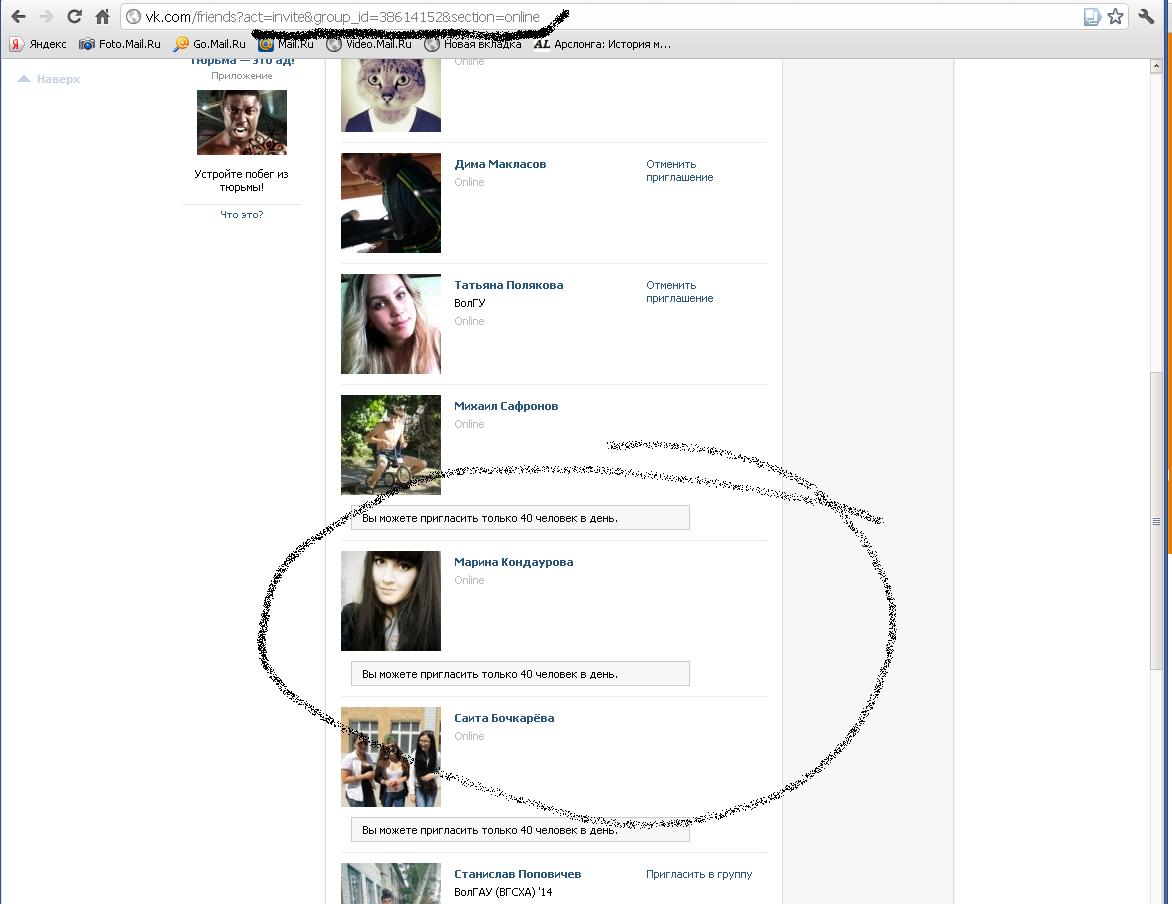
Task: Go back using browser back arrow
Action: [18, 16]
